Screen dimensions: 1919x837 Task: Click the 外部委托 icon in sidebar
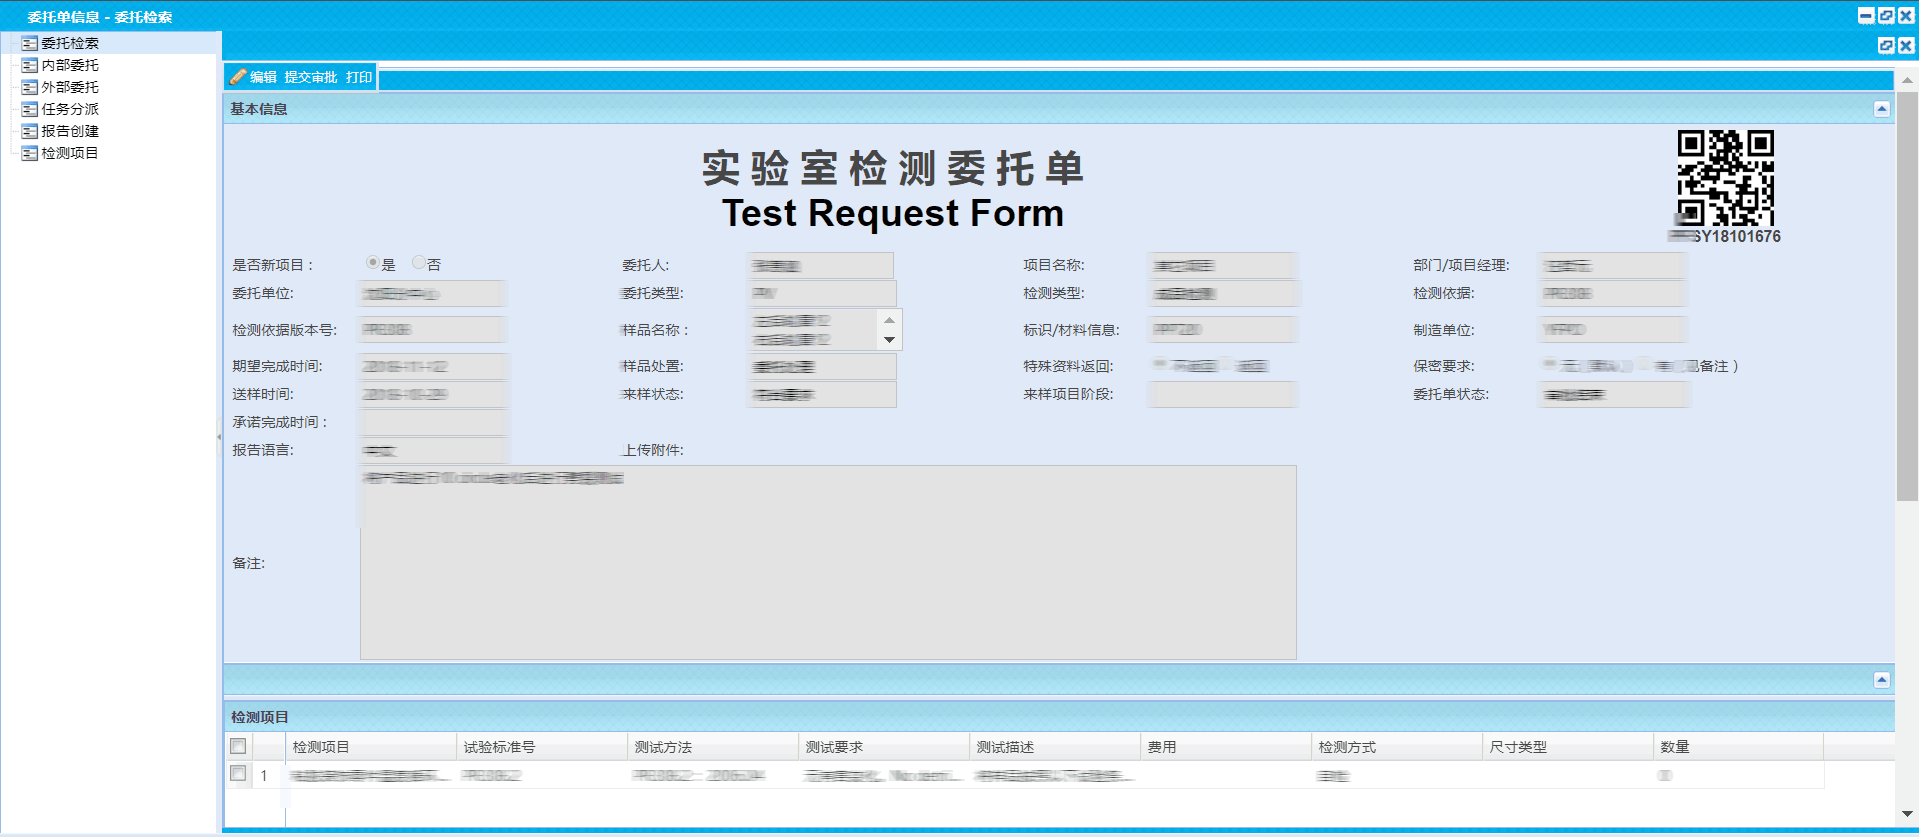[30, 87]
